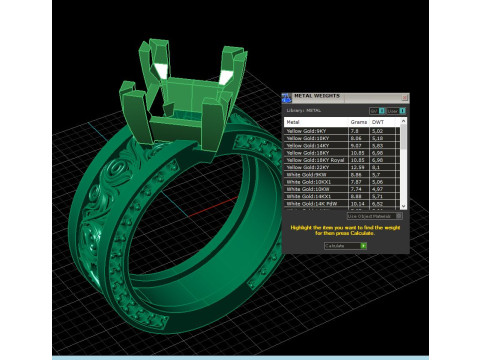Screen dimensions: 480x360
Task: Click the green Calculate arrow icon
Action: click(x=363, y=246)
